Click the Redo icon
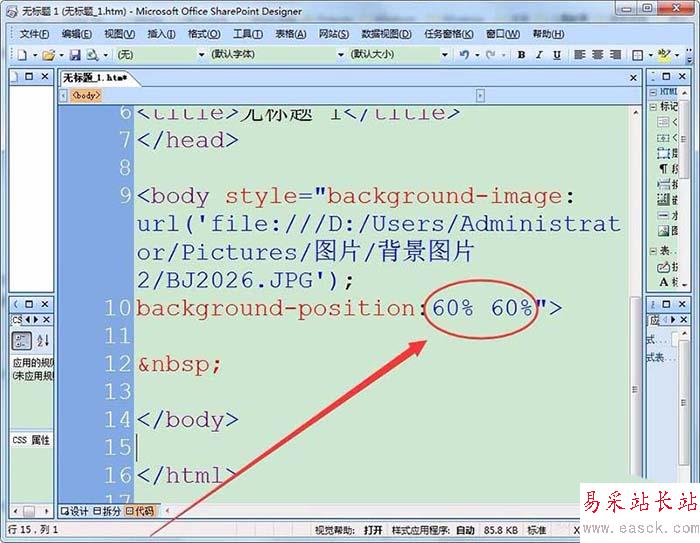Image resolution: width=700 pixels, height=543 pixels. click(x=491, y=55)
